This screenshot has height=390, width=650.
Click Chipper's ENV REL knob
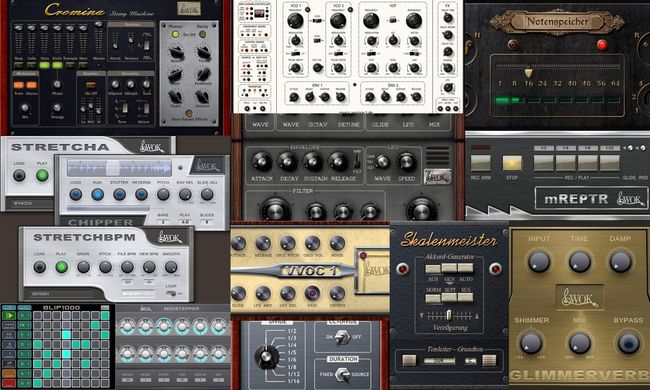point(185,194)
